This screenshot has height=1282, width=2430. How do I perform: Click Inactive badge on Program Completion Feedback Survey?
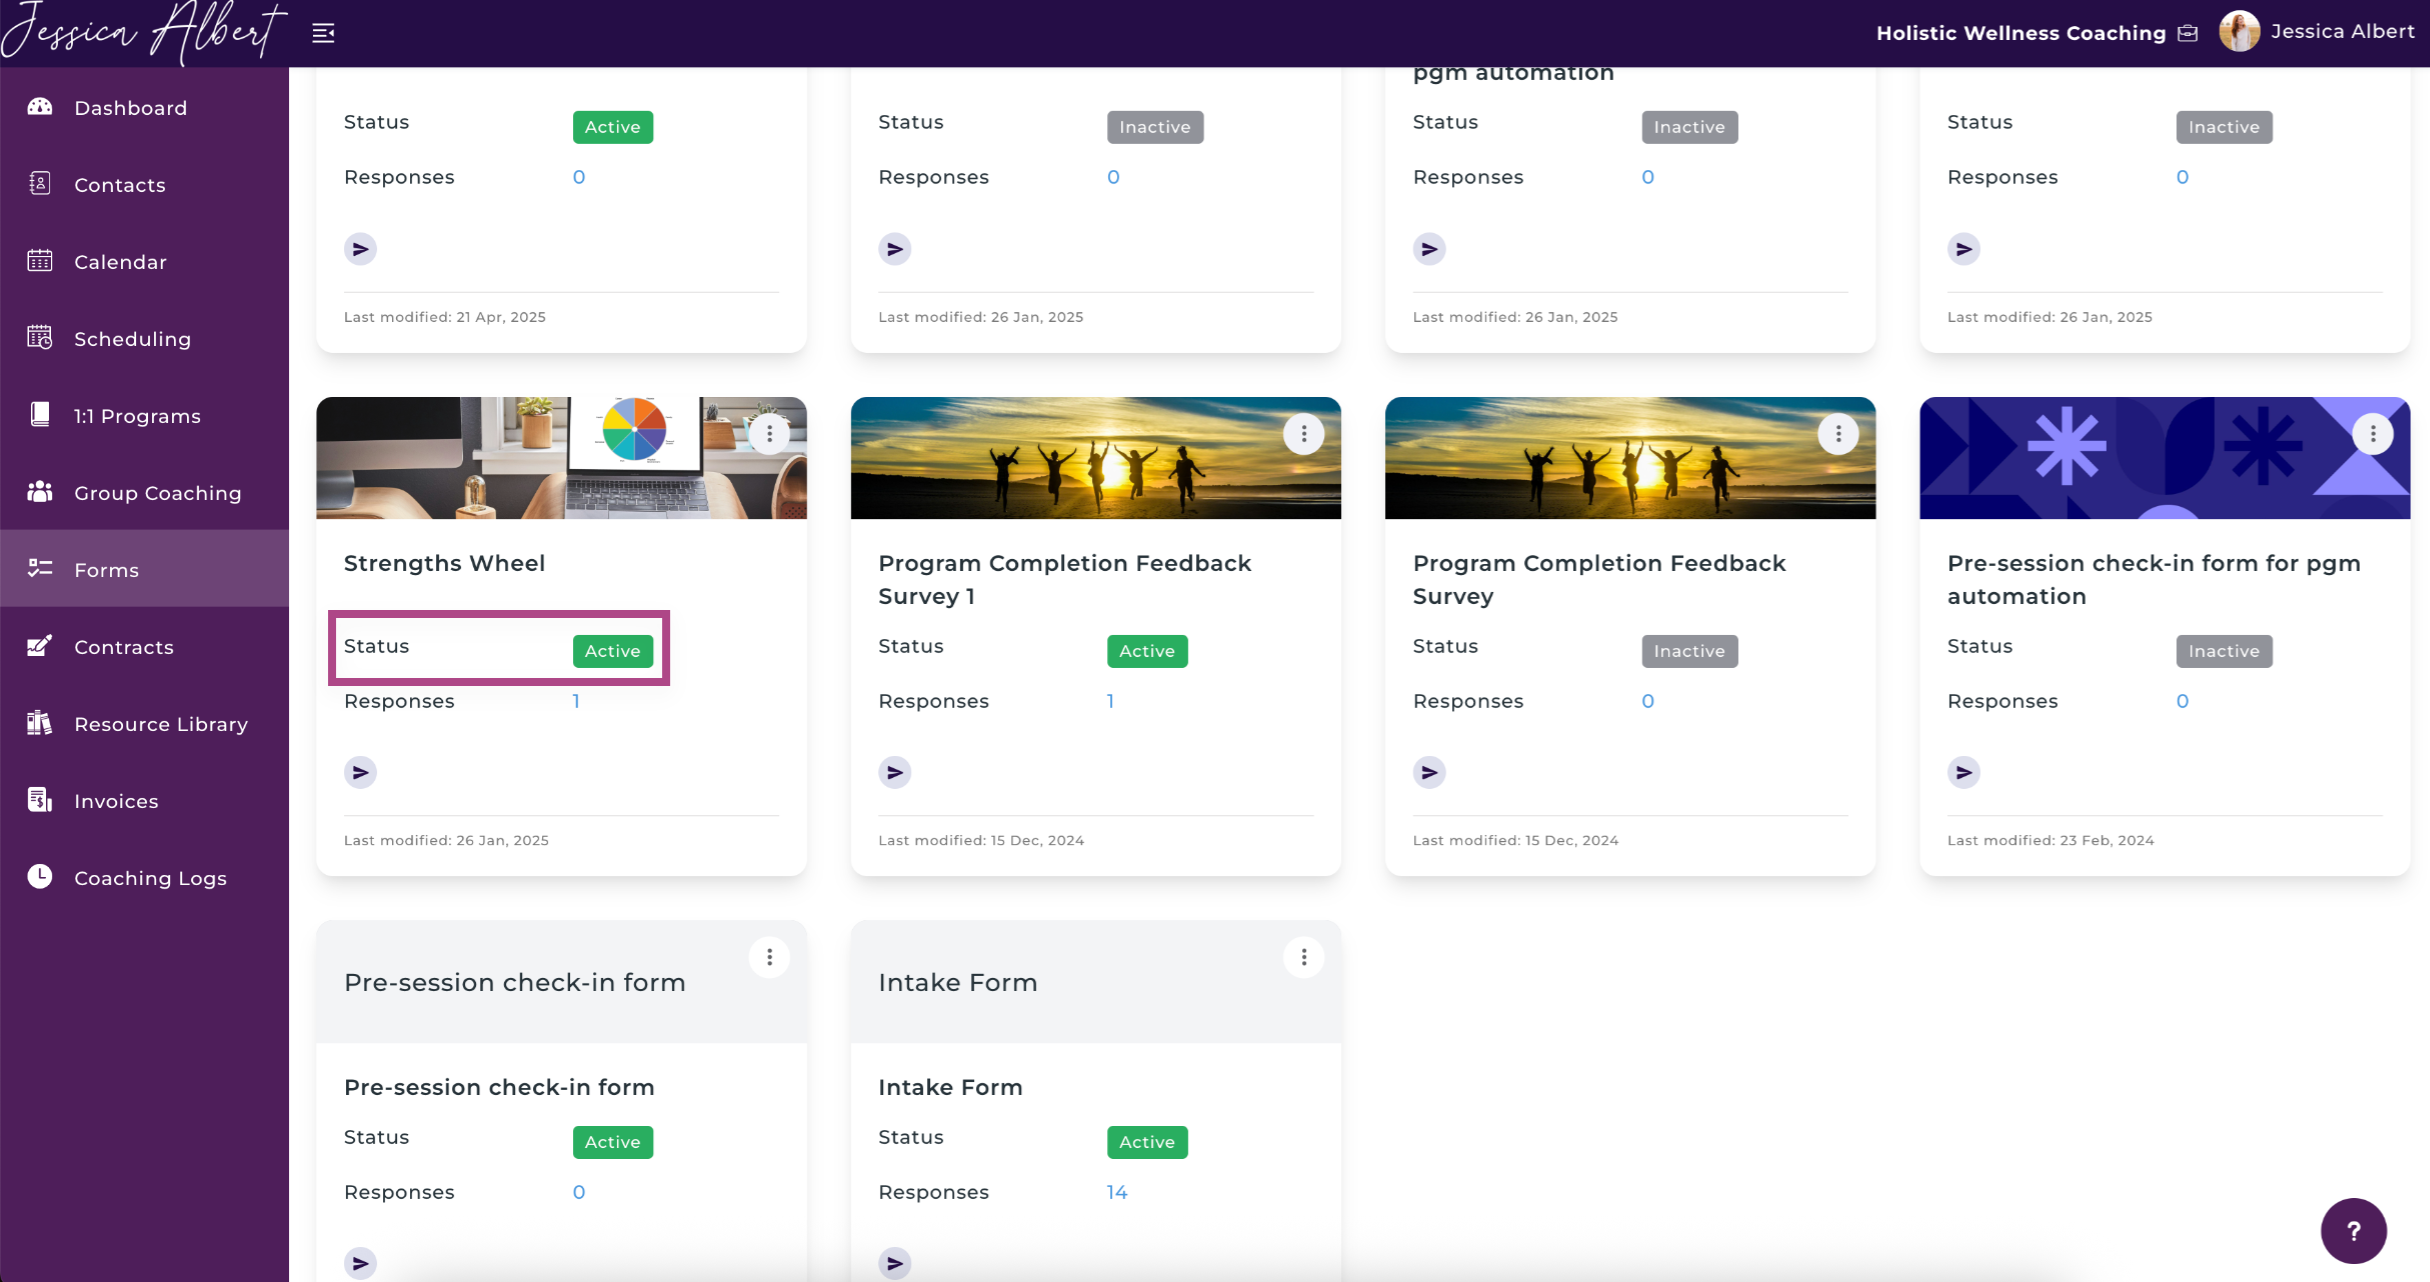tap(1689, 651)
